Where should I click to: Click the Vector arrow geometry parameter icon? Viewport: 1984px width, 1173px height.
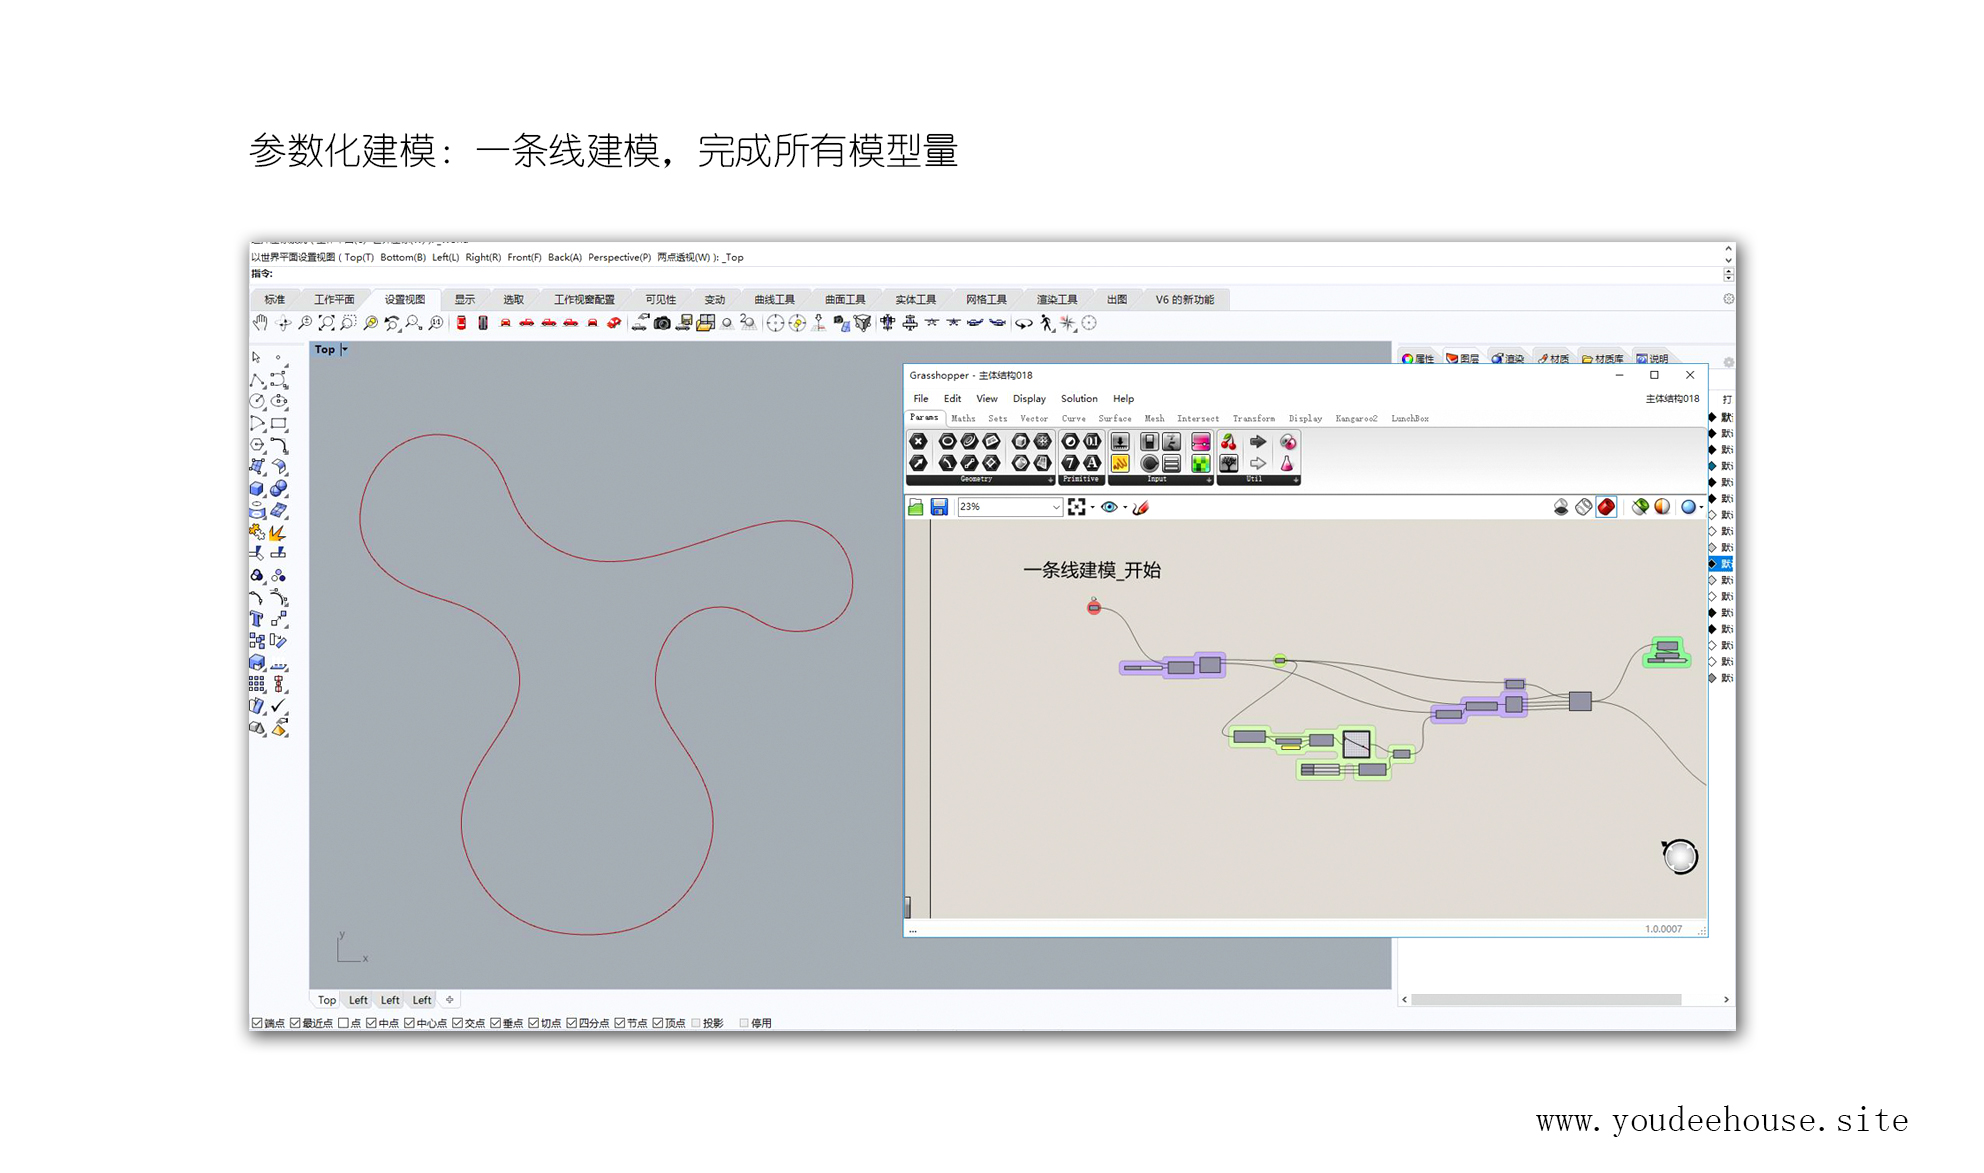[x=918, y=463]
